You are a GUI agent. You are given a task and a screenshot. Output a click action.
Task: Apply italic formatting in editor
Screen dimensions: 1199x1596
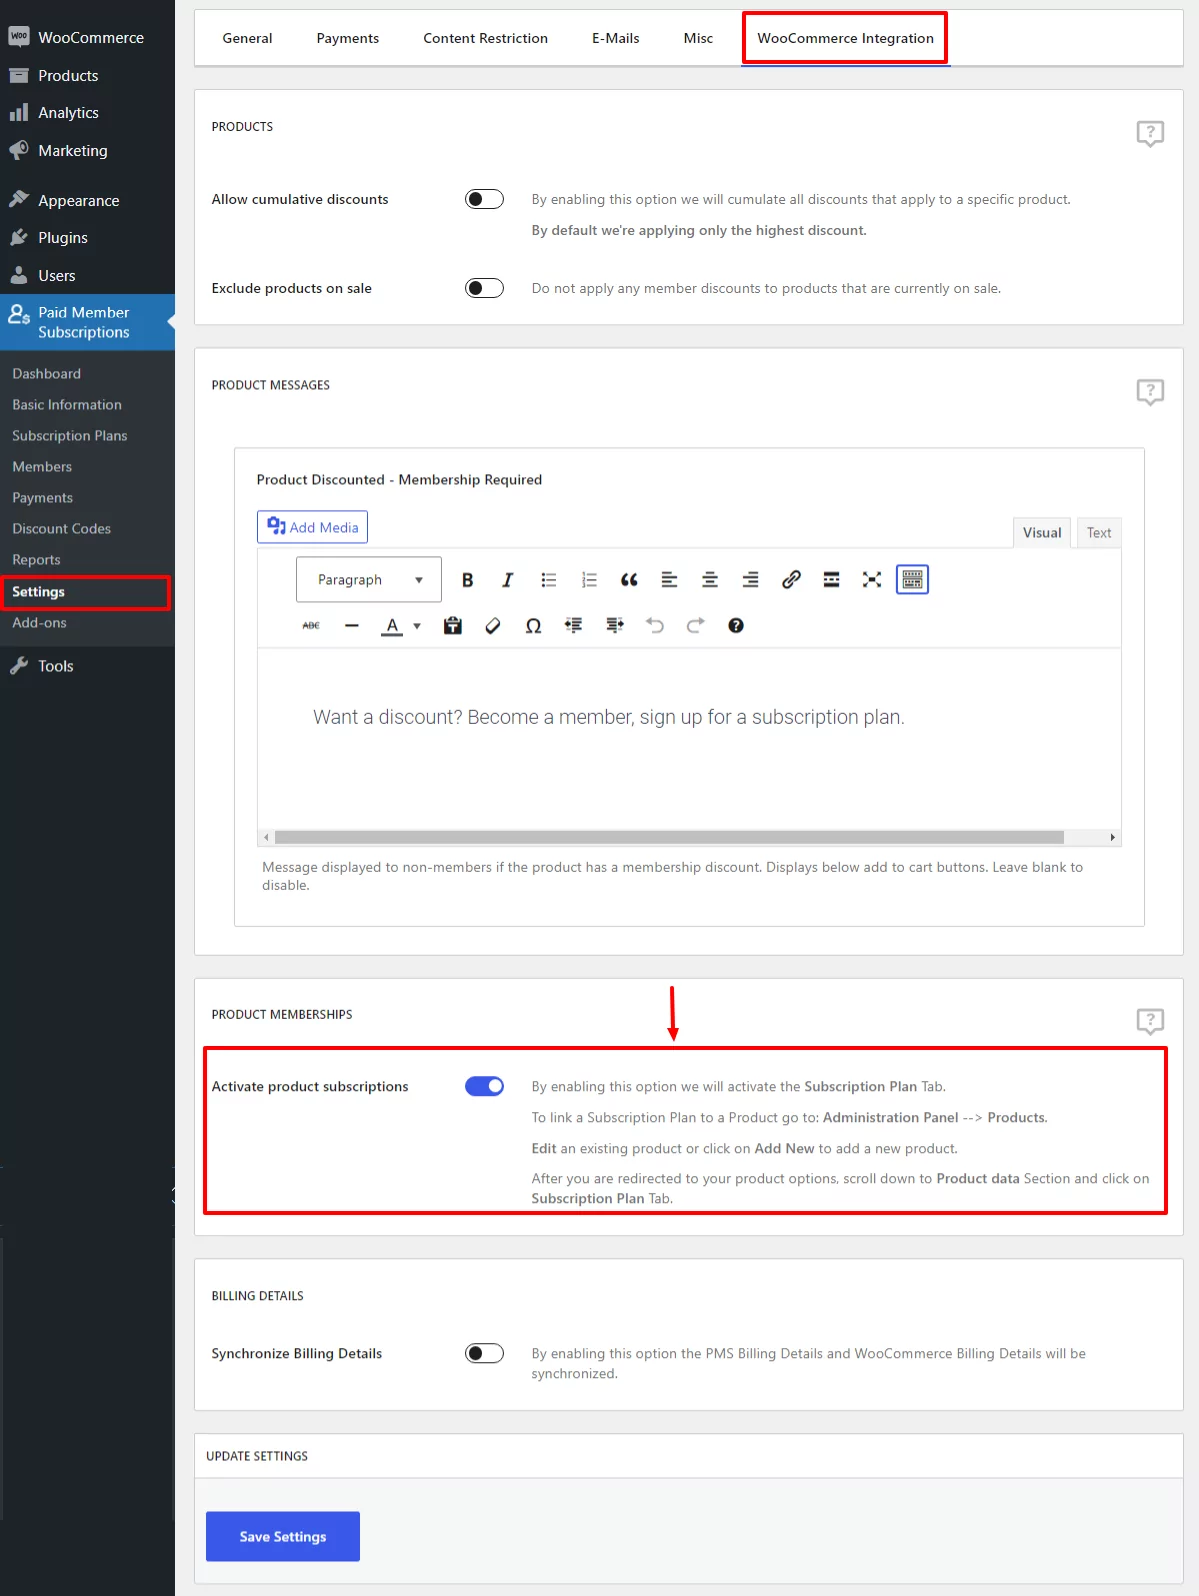(507, 580)
